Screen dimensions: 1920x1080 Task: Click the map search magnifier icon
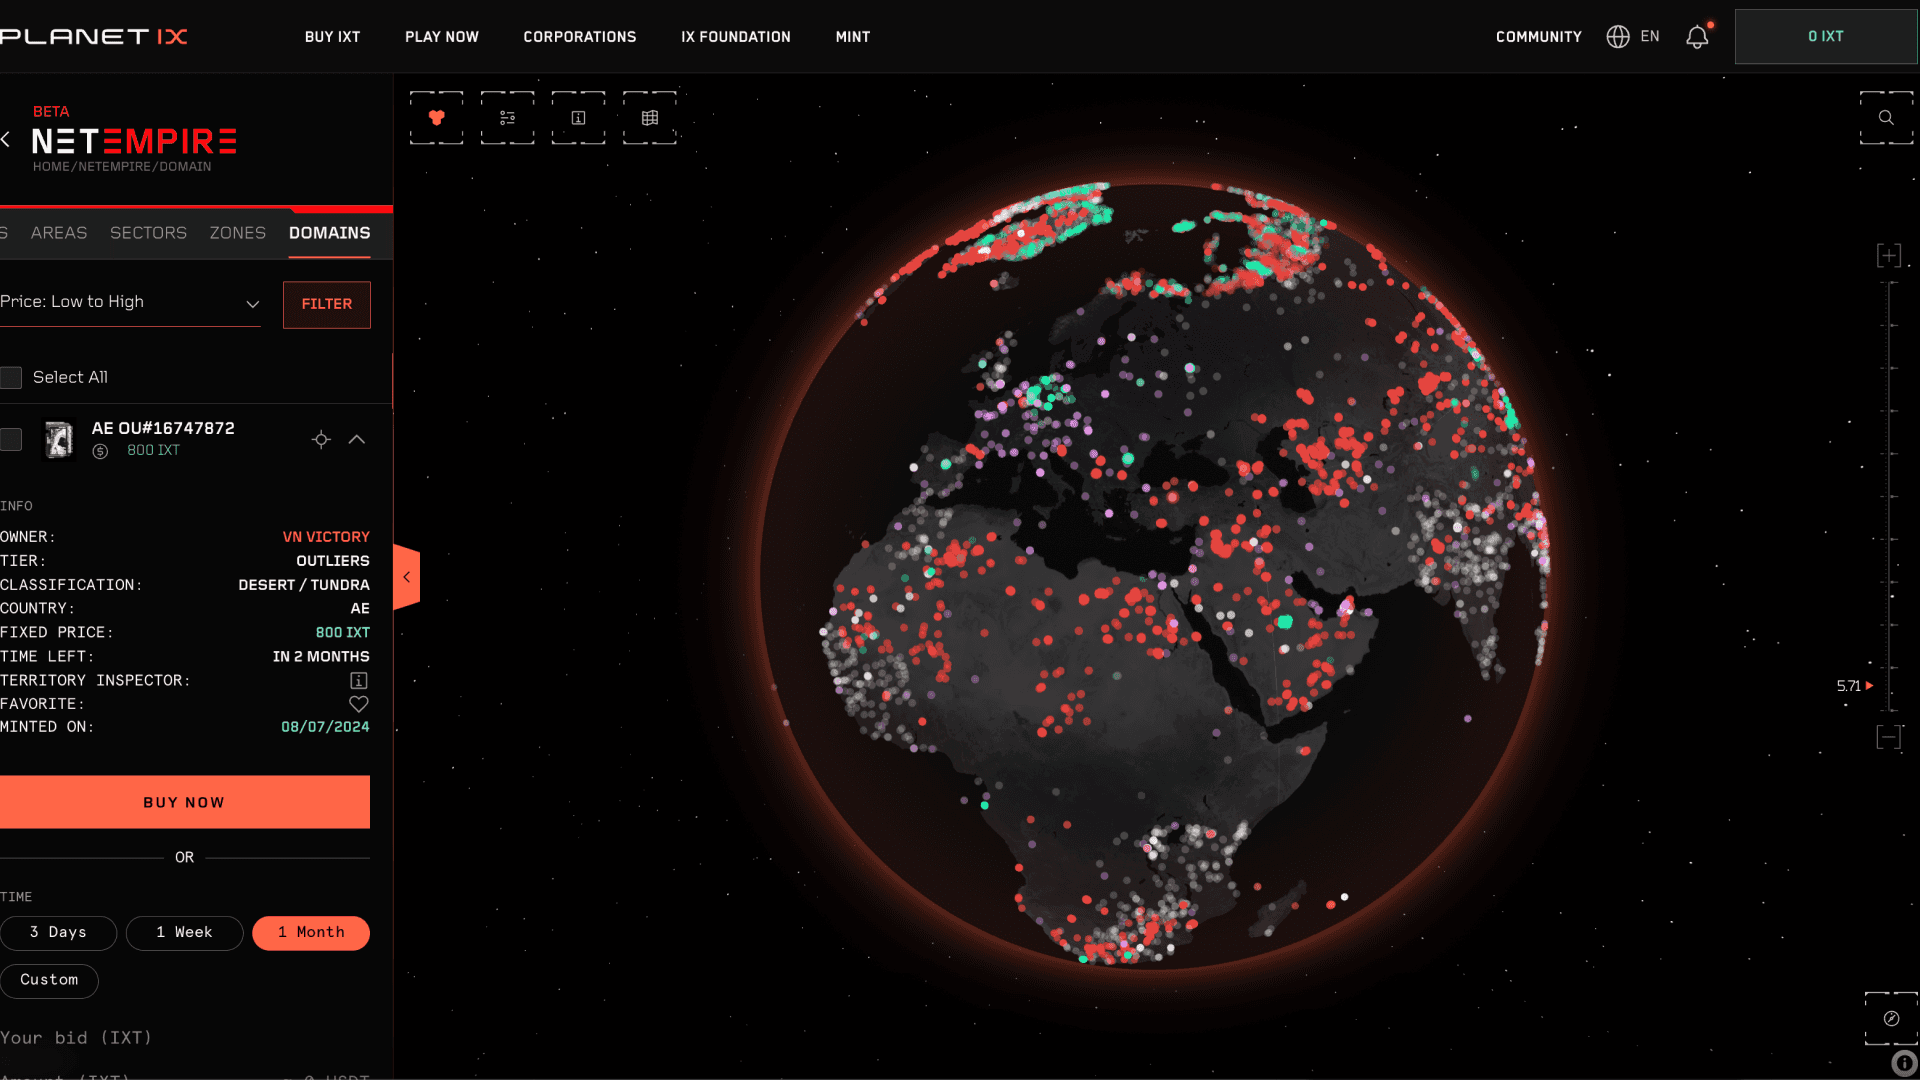1886,118
